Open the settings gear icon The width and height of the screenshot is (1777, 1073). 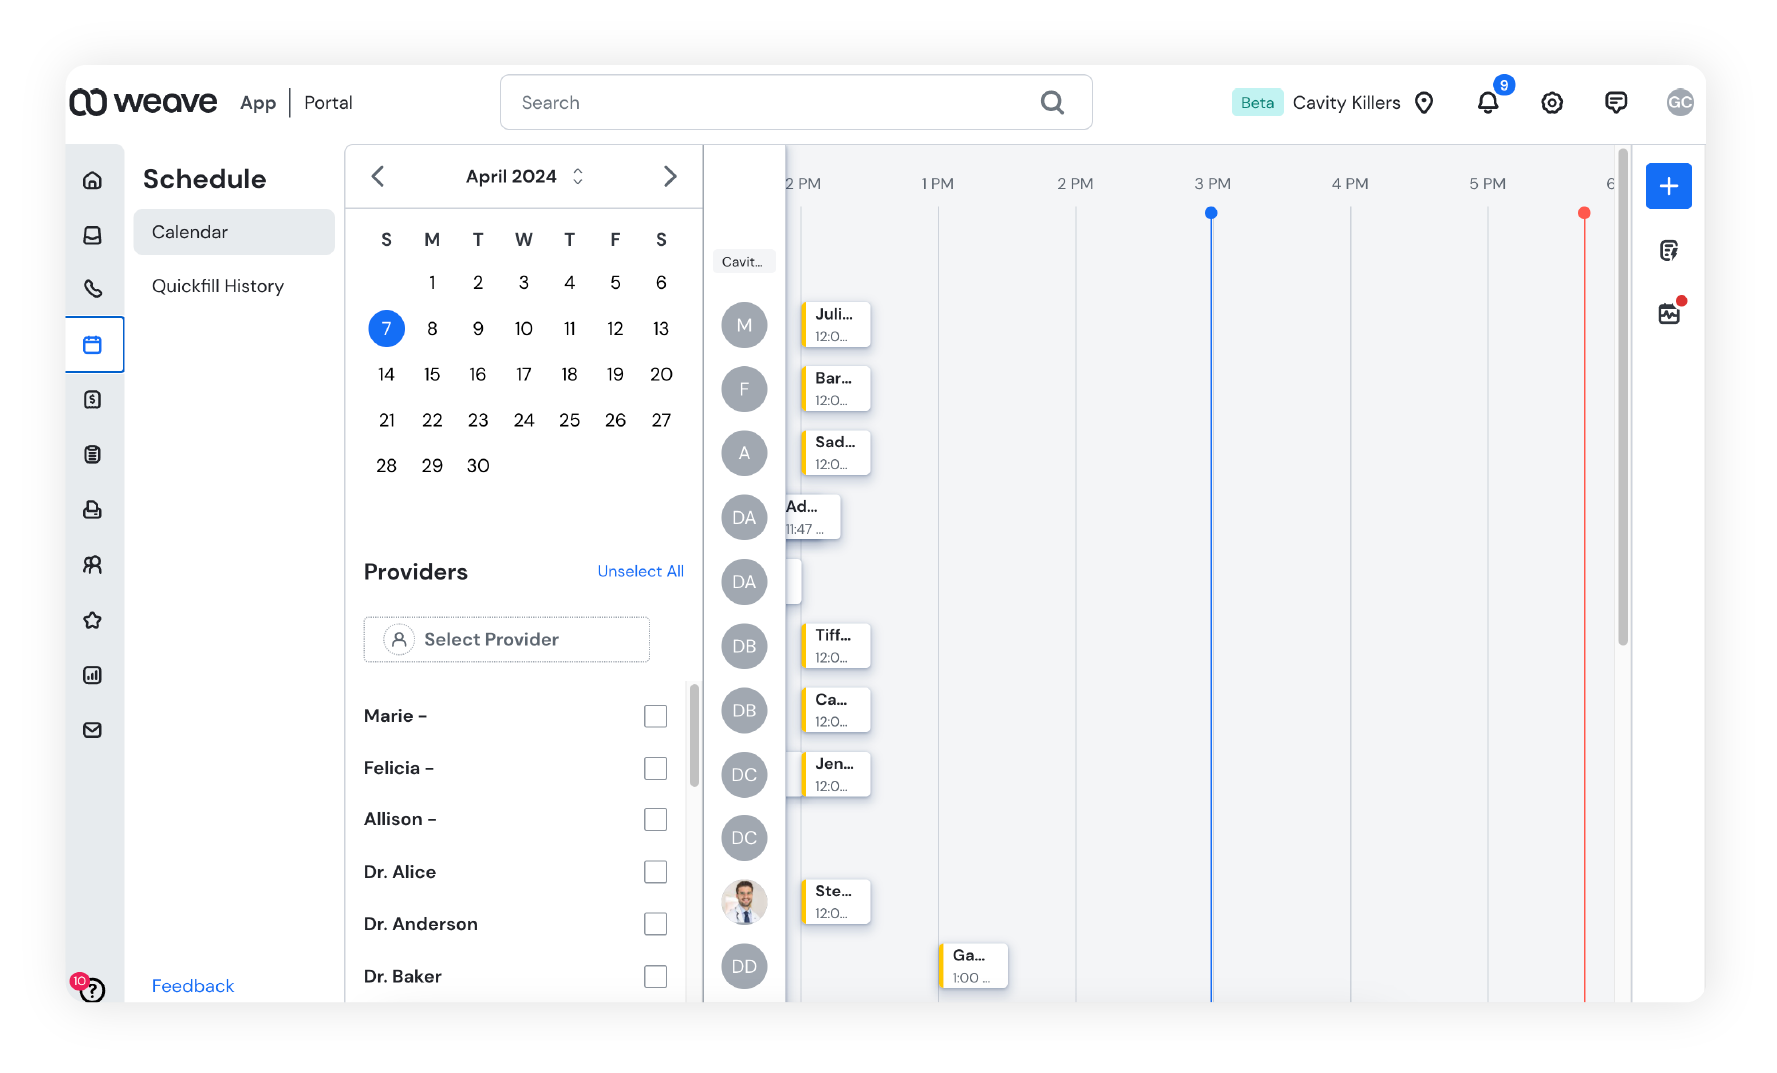pos(1551,103)
